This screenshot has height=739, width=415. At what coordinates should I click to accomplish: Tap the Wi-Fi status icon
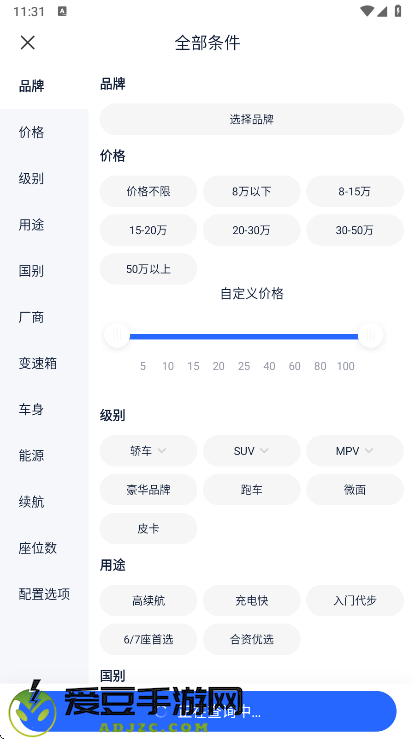366,11
